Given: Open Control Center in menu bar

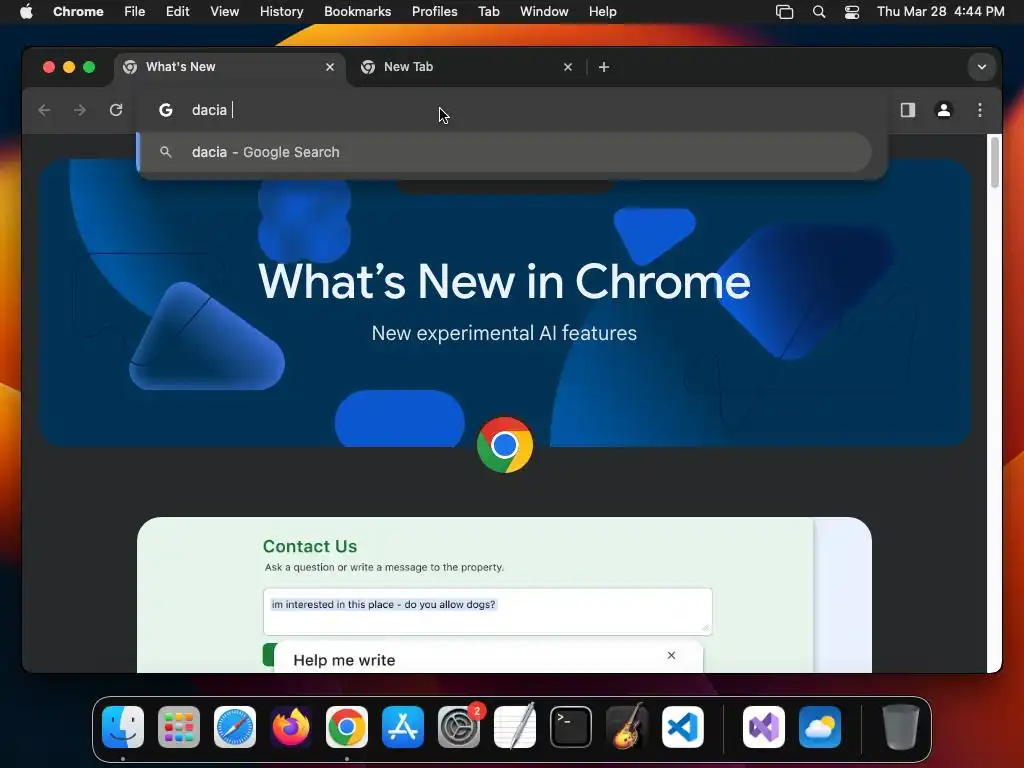Looking at the screenshot, I should (x=852, y=12).
